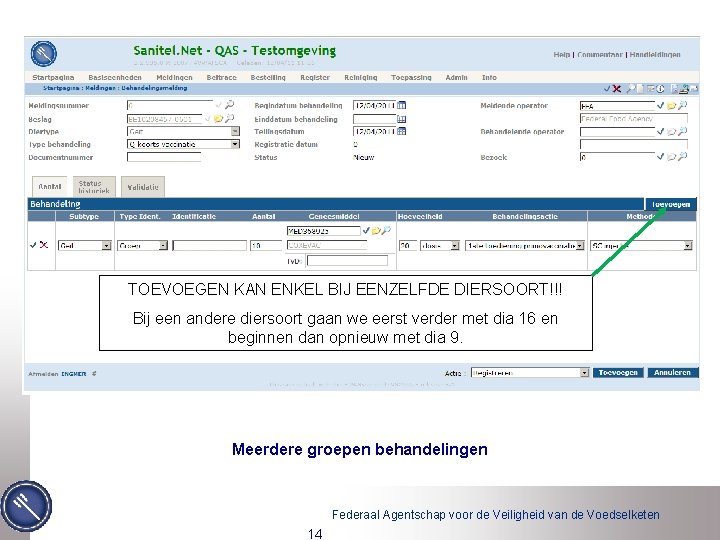Click the Hoeveelheid amount field showing 20
Image resolution: width=720 pixels, height=540 pixels.
[408, 246]
